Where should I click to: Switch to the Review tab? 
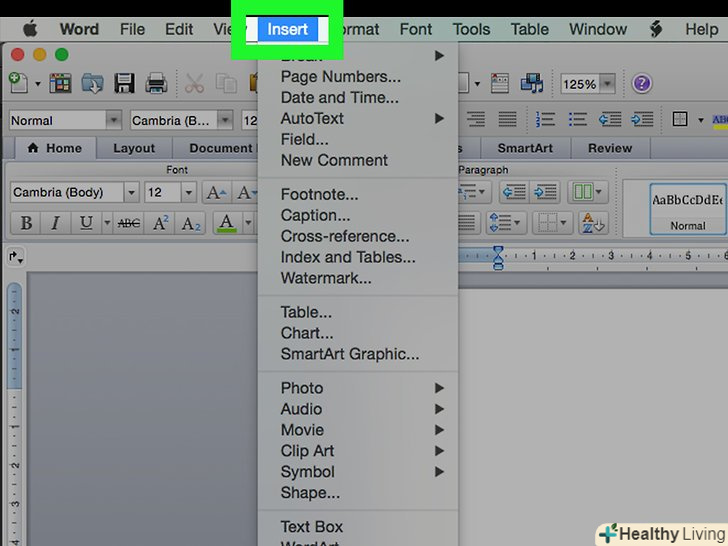(610, 148)
